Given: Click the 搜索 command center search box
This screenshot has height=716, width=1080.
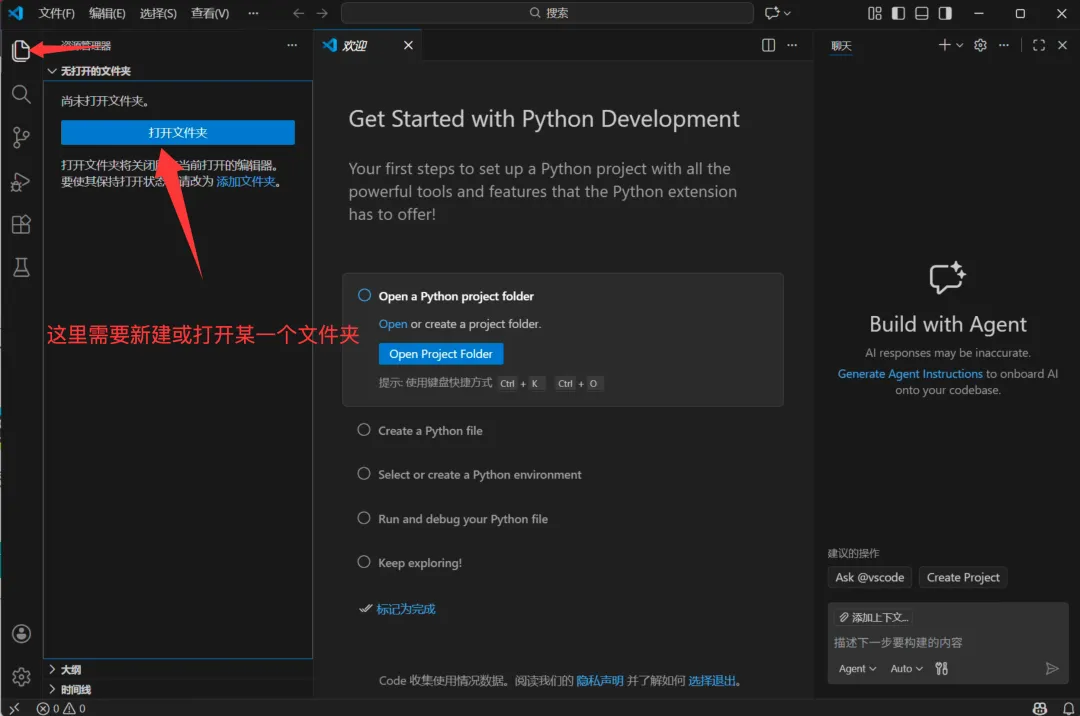Looking at the screenshot, I should 547,13.
